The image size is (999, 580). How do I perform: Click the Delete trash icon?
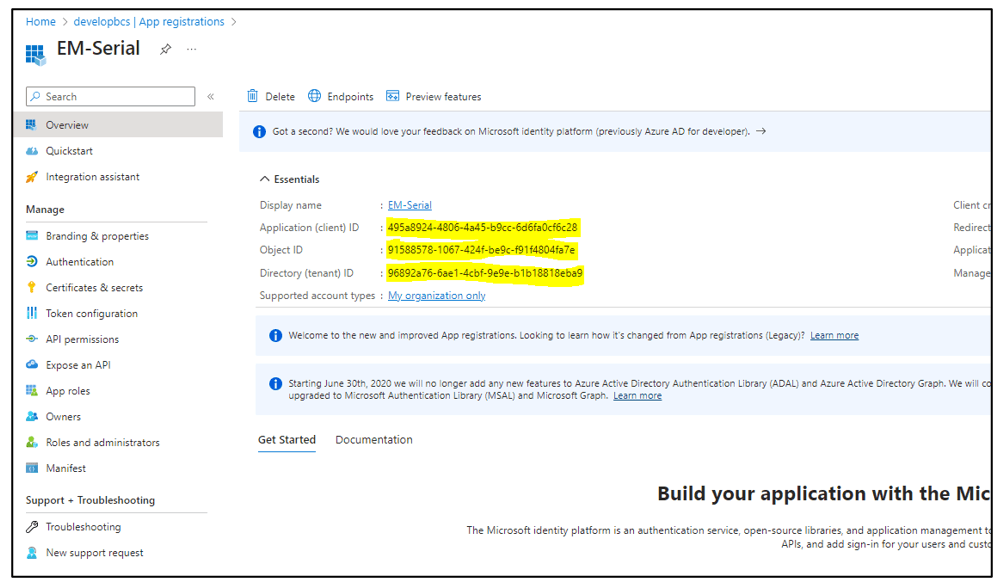(253, 96)
